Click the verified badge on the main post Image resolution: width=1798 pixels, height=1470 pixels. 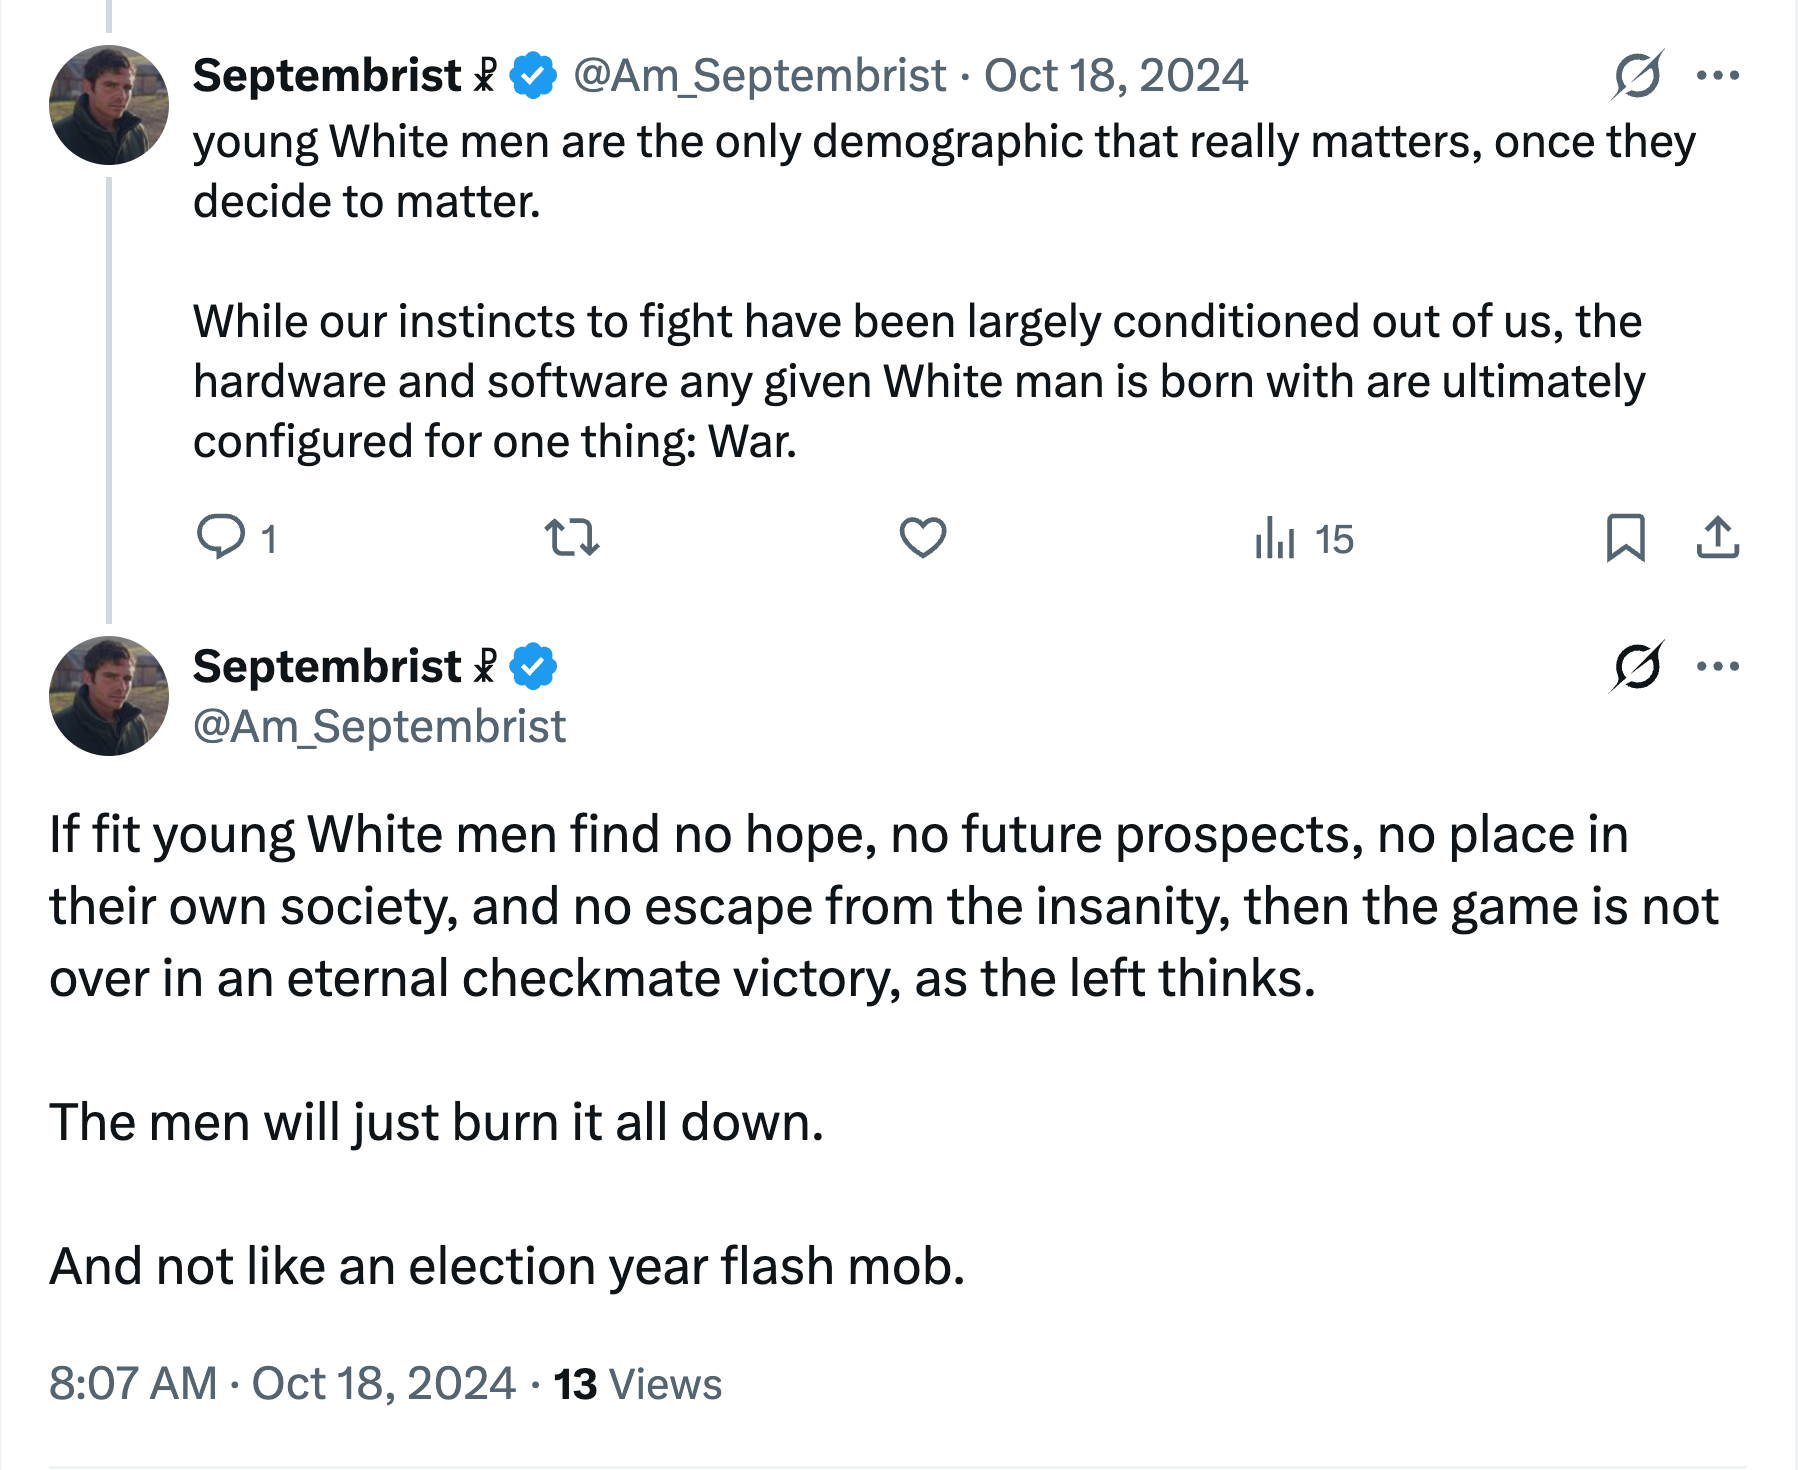coord(534,667)
